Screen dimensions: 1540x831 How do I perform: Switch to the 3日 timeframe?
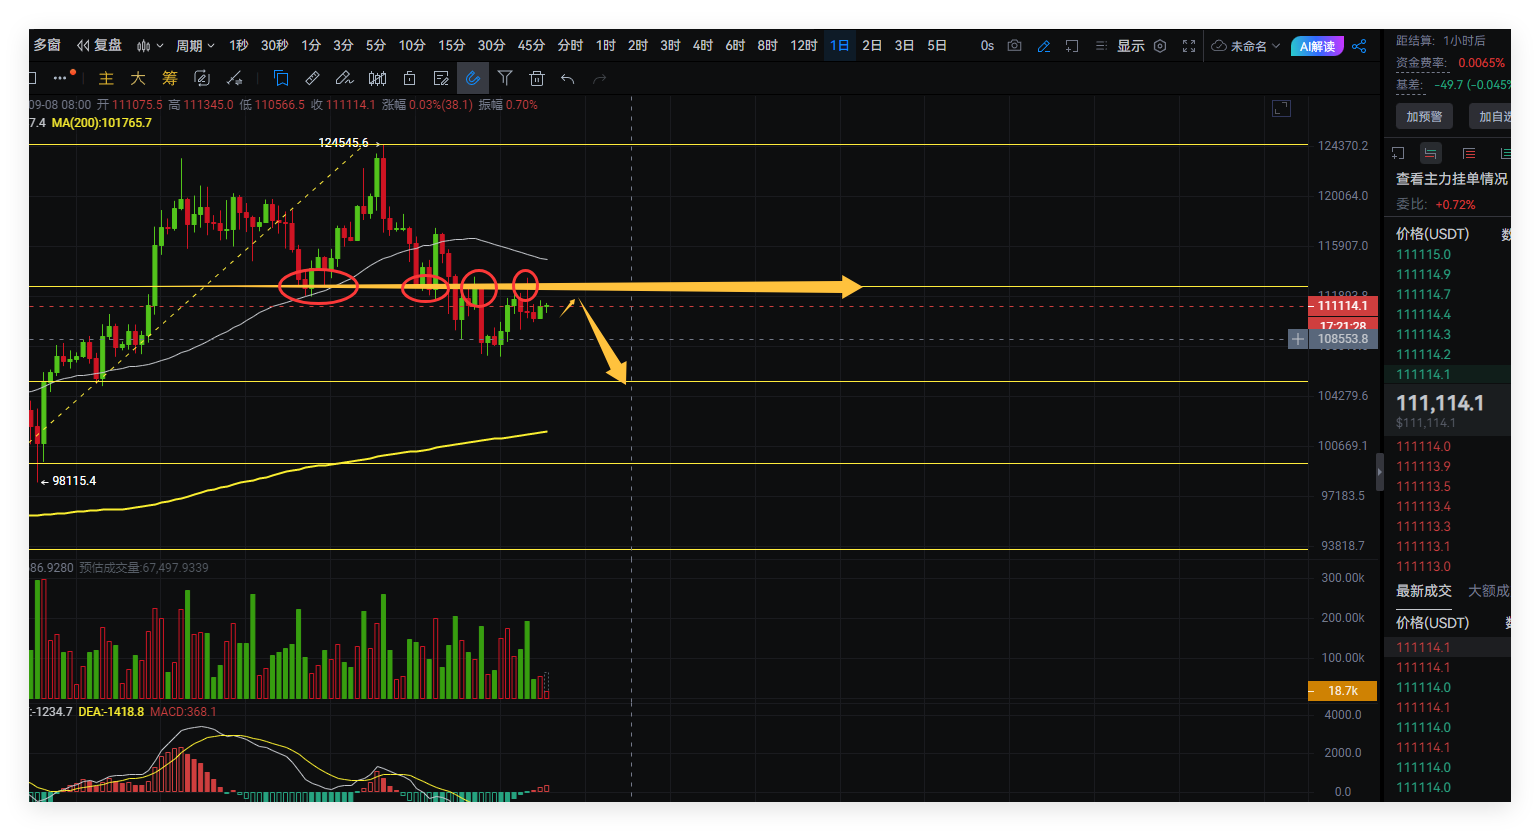pyautogui.click(x=904, y=46)
